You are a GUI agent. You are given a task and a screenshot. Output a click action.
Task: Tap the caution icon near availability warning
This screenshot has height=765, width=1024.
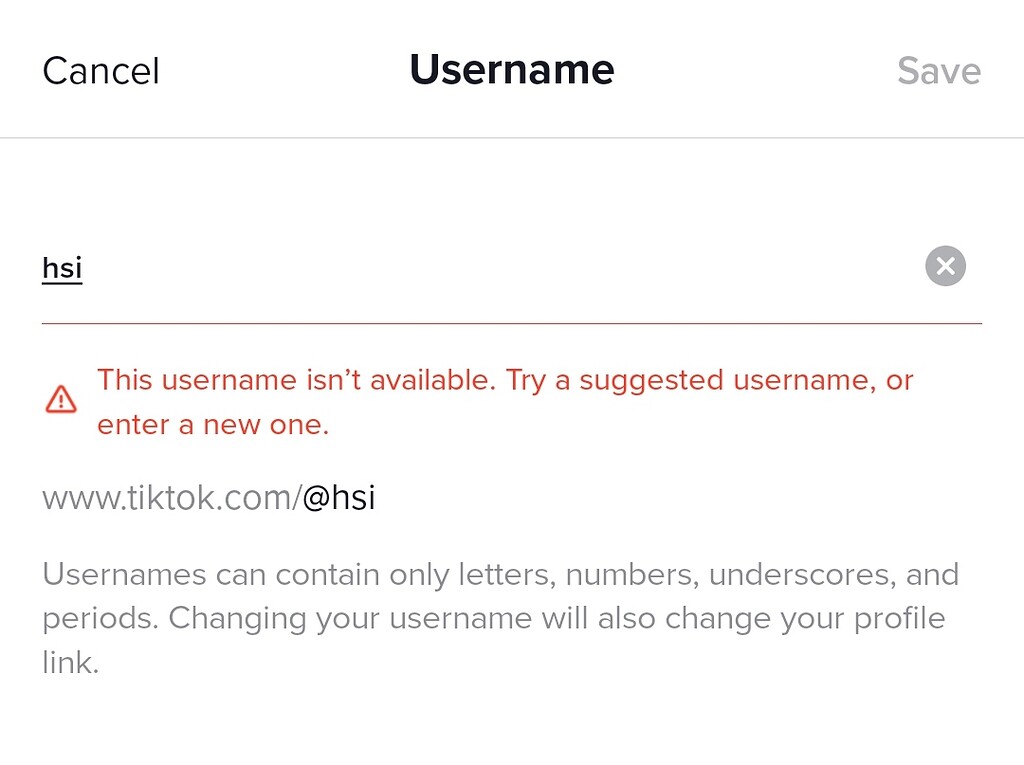pyautogui.click(x=60, y=399)
